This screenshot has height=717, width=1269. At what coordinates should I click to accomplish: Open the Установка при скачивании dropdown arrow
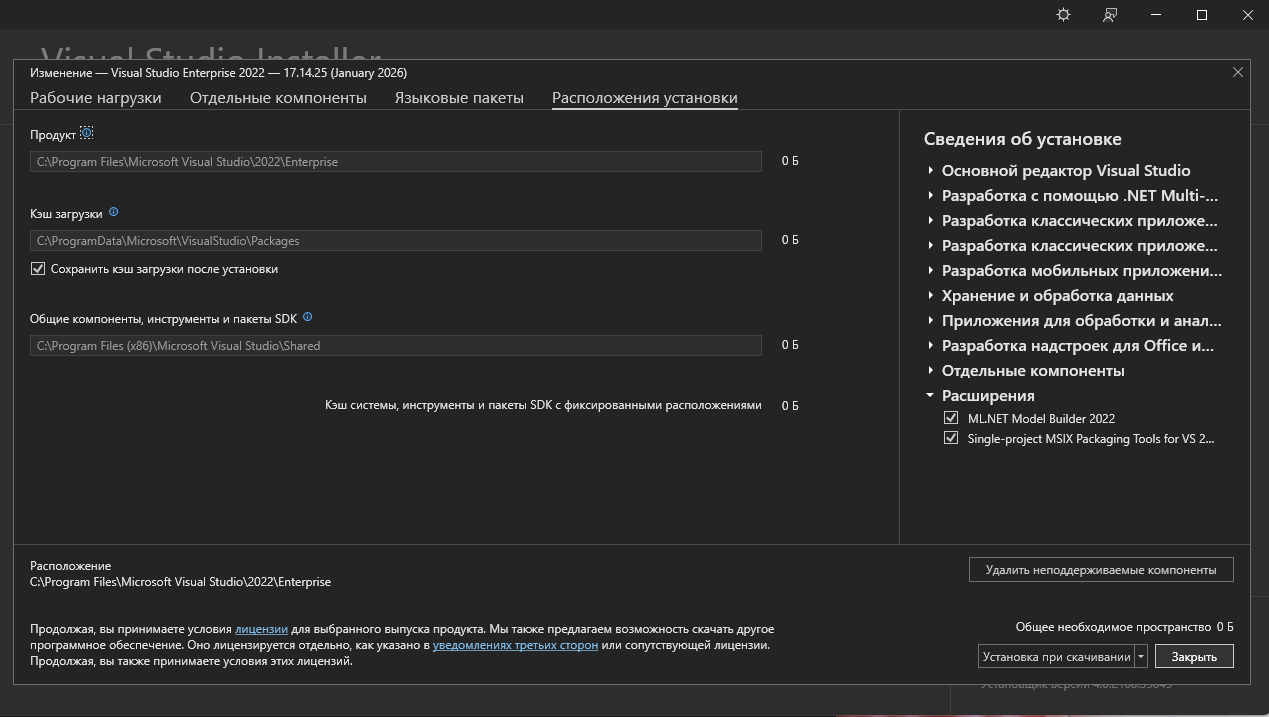(x=1141, y=657)
